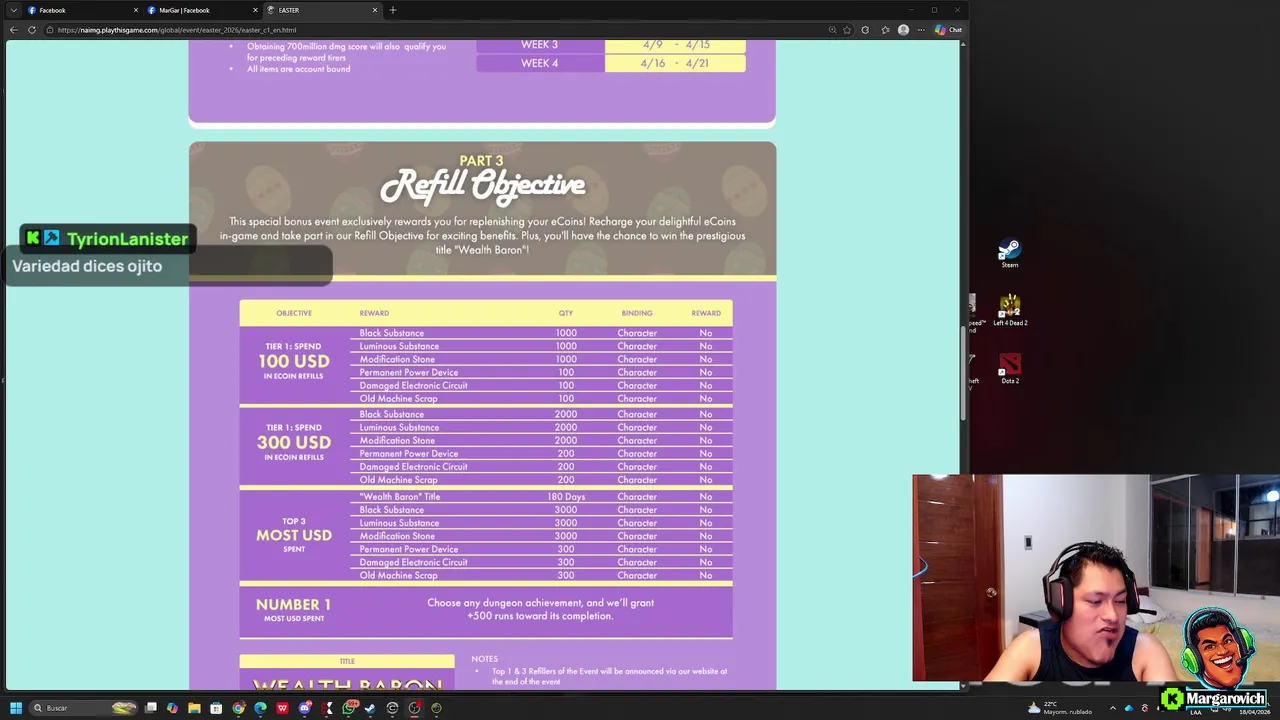Launch Copilot from the taskbar
1280x720 pixels.
tap(173, 708)
